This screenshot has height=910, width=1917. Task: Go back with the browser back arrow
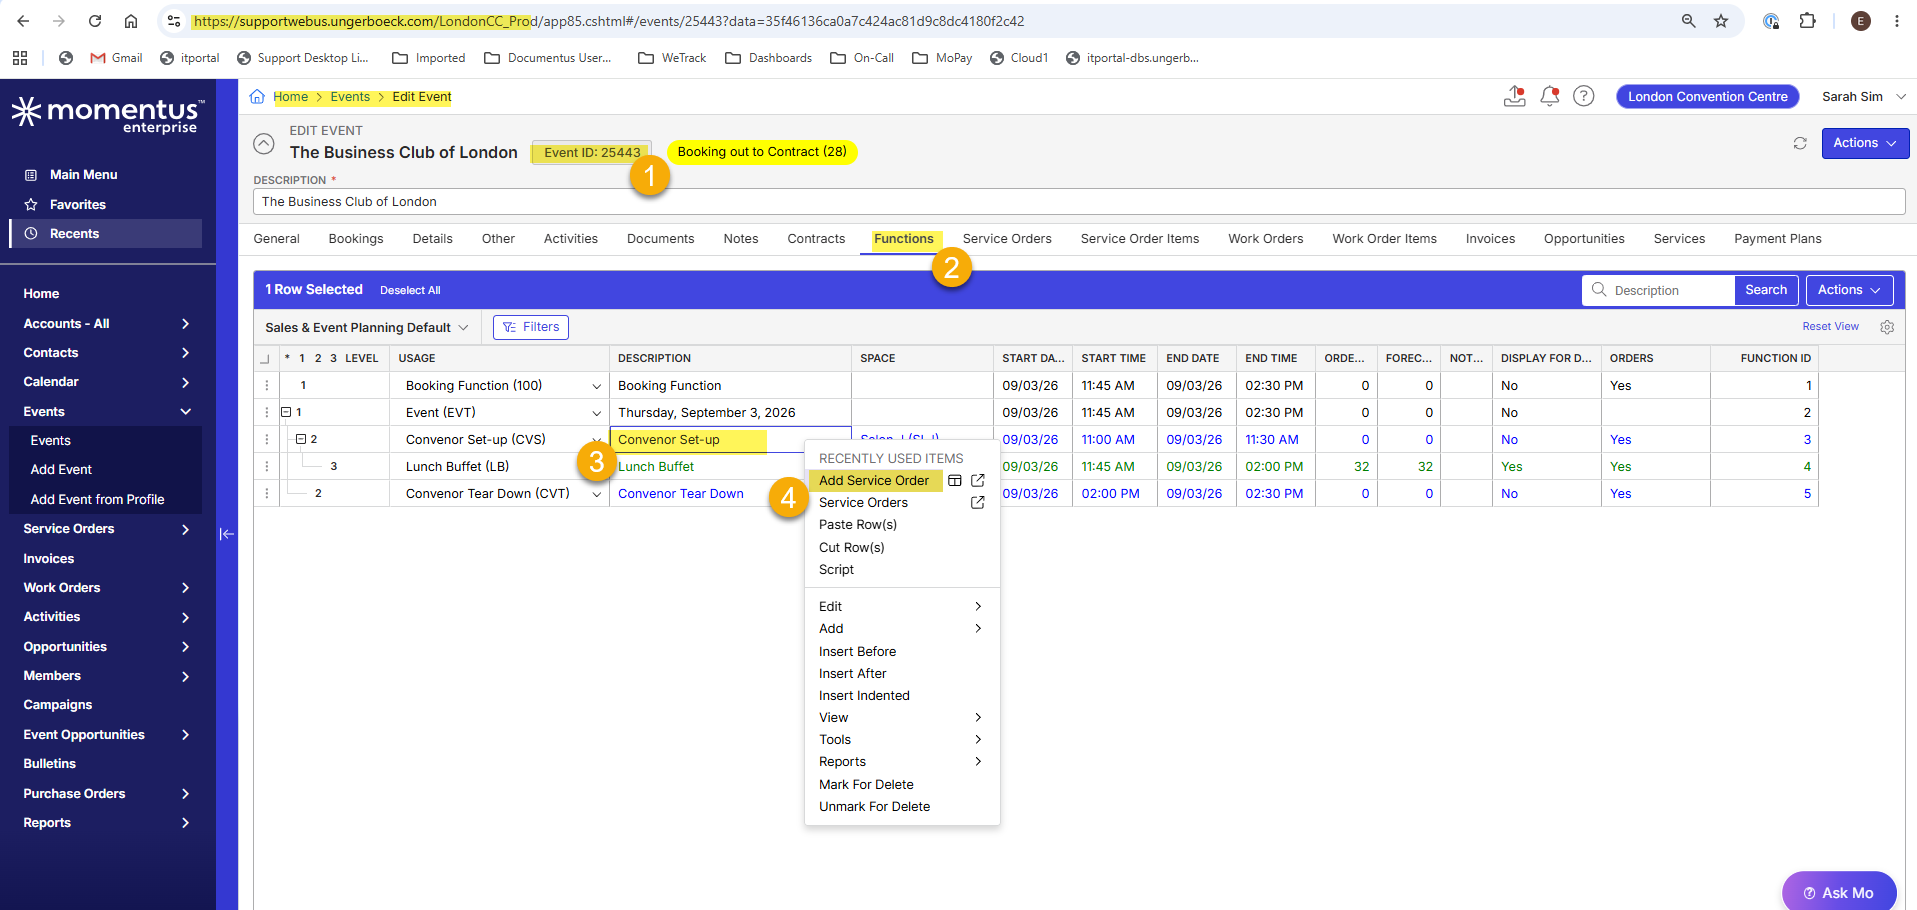tap(23, 21)
